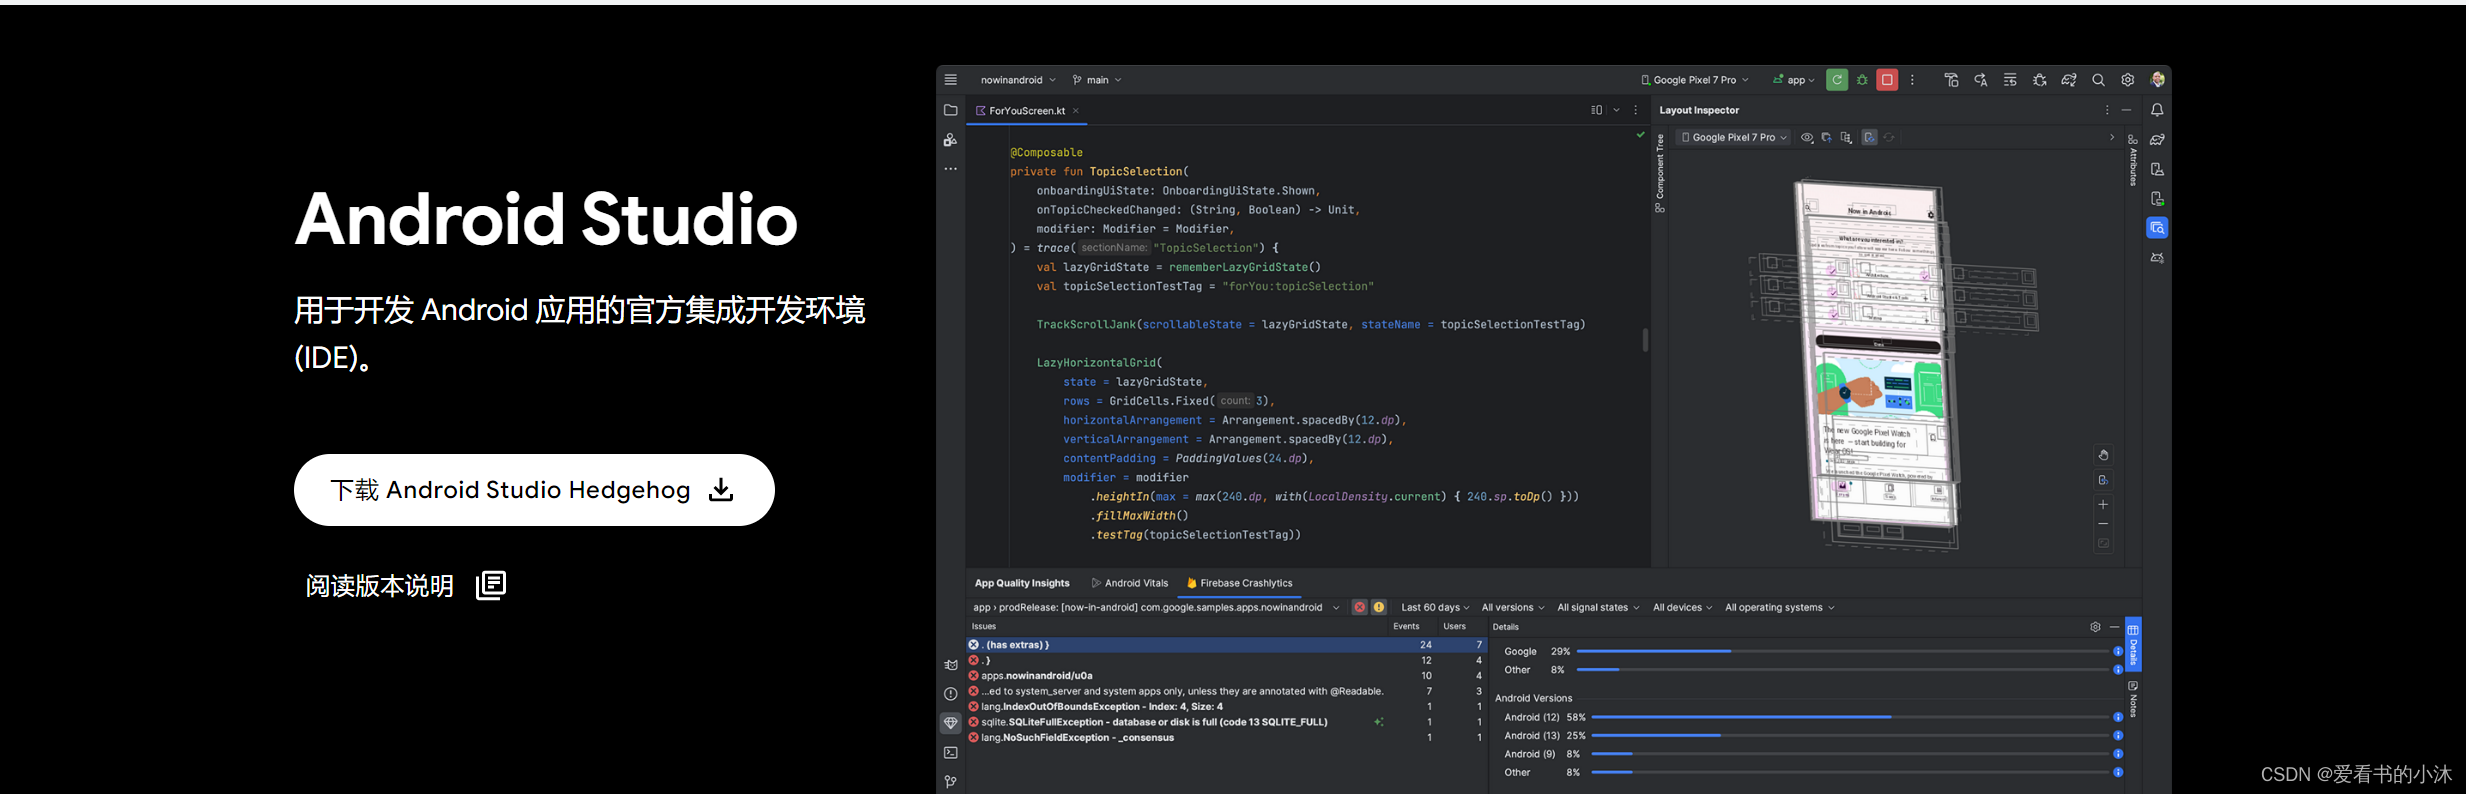Open the All versions filter dropdown

tap(1512, 607)
